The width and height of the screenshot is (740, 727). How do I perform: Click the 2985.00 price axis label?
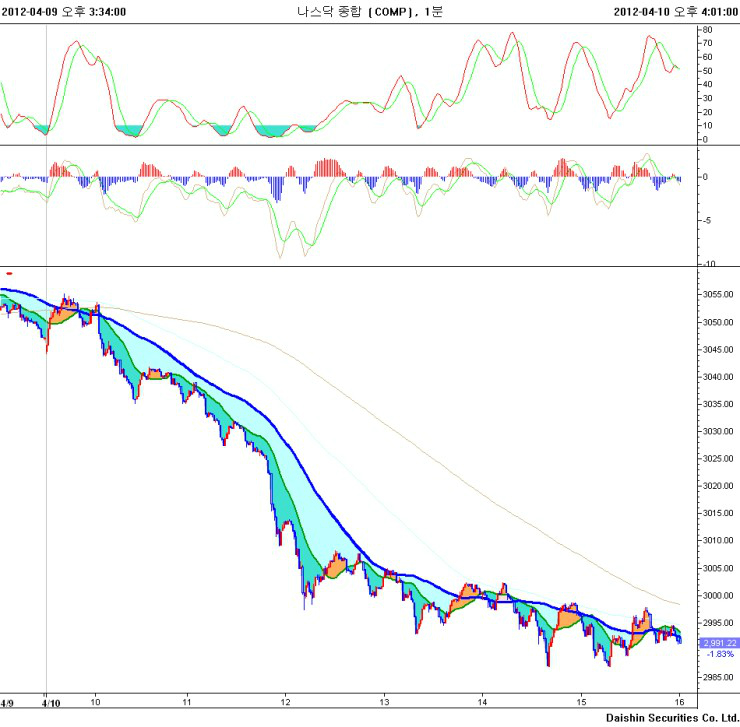point(719,677)
